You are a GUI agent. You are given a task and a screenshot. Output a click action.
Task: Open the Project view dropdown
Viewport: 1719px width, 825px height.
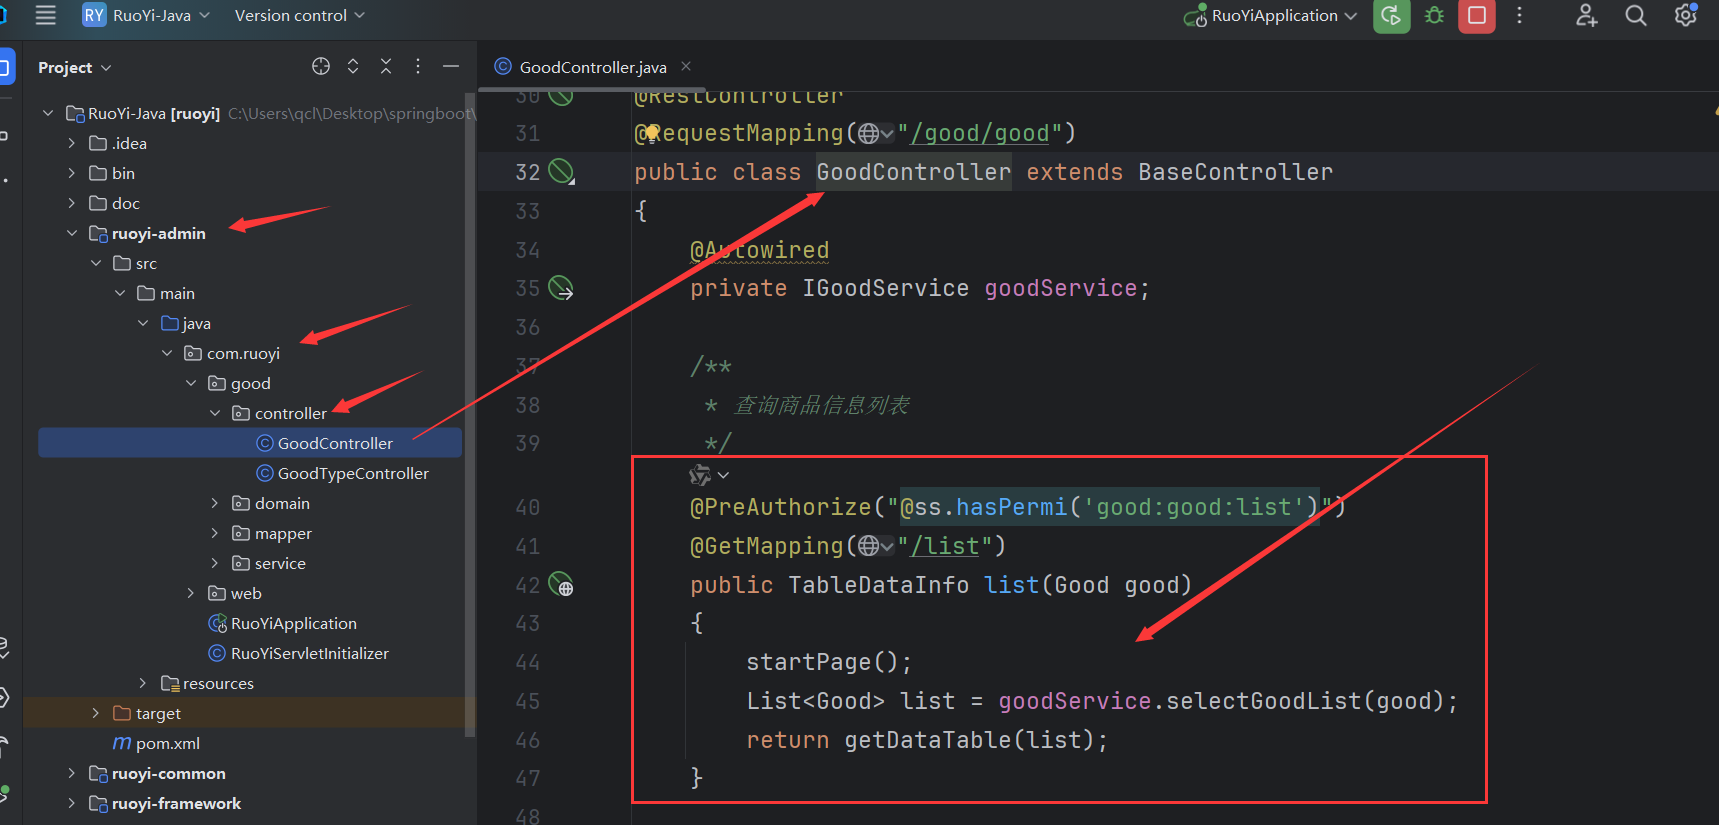tap(75, 67)
